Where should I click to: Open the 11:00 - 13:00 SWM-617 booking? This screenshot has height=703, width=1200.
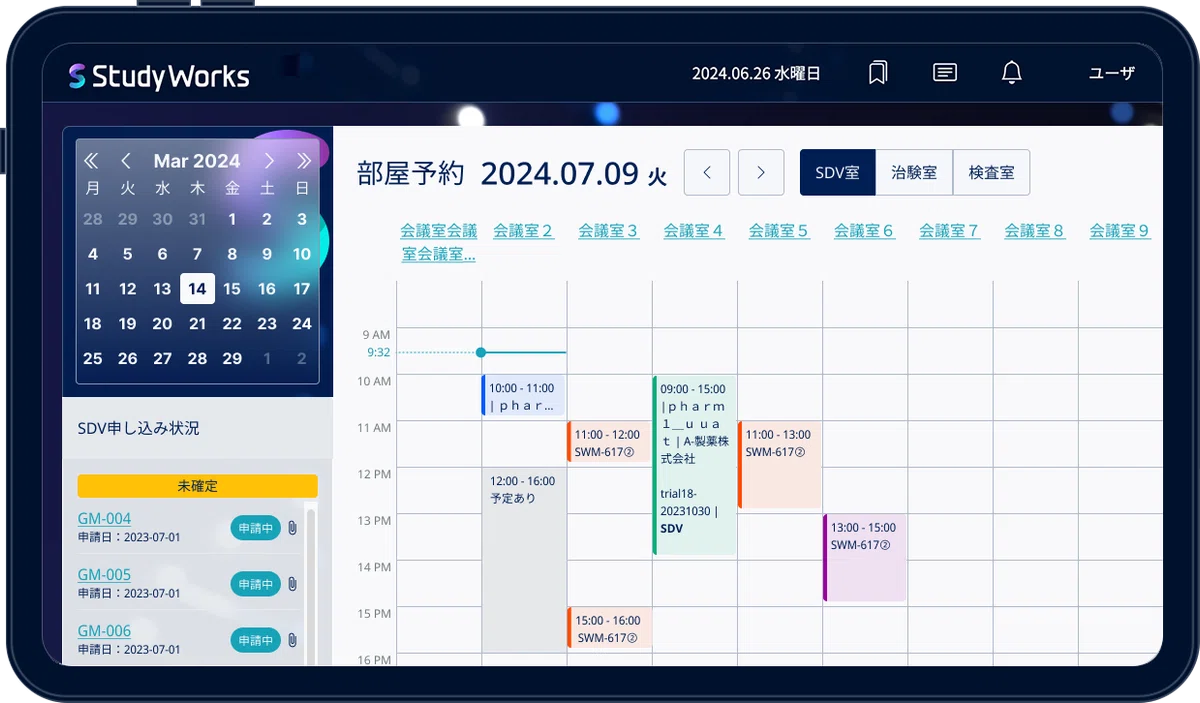[779, 465]
